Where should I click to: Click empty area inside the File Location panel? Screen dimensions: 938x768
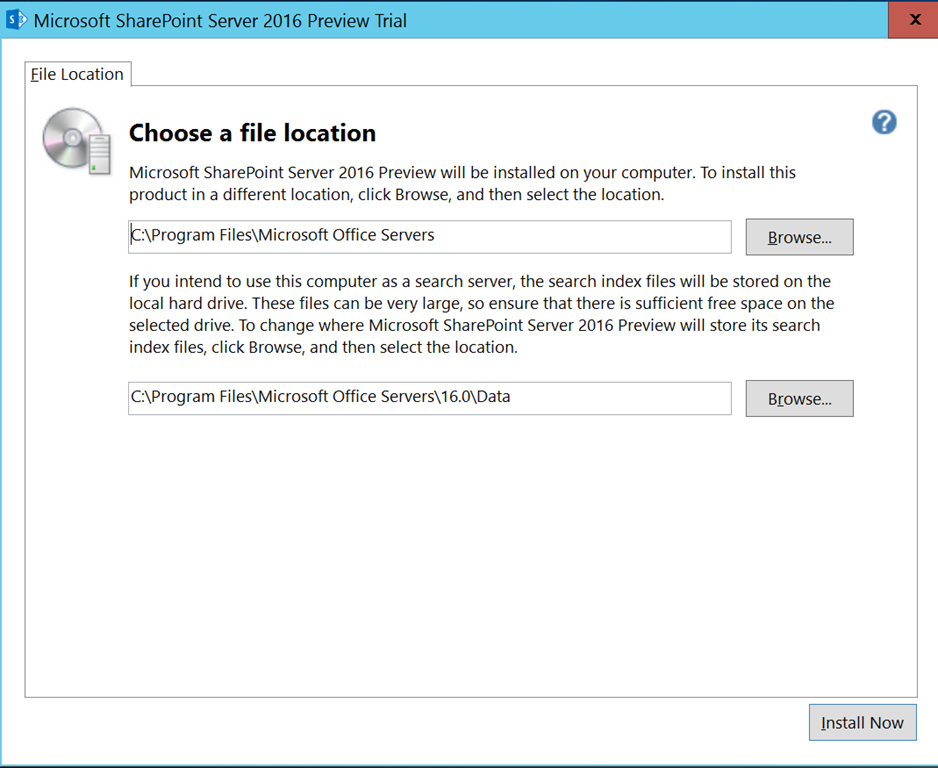[x=471, y=556]
